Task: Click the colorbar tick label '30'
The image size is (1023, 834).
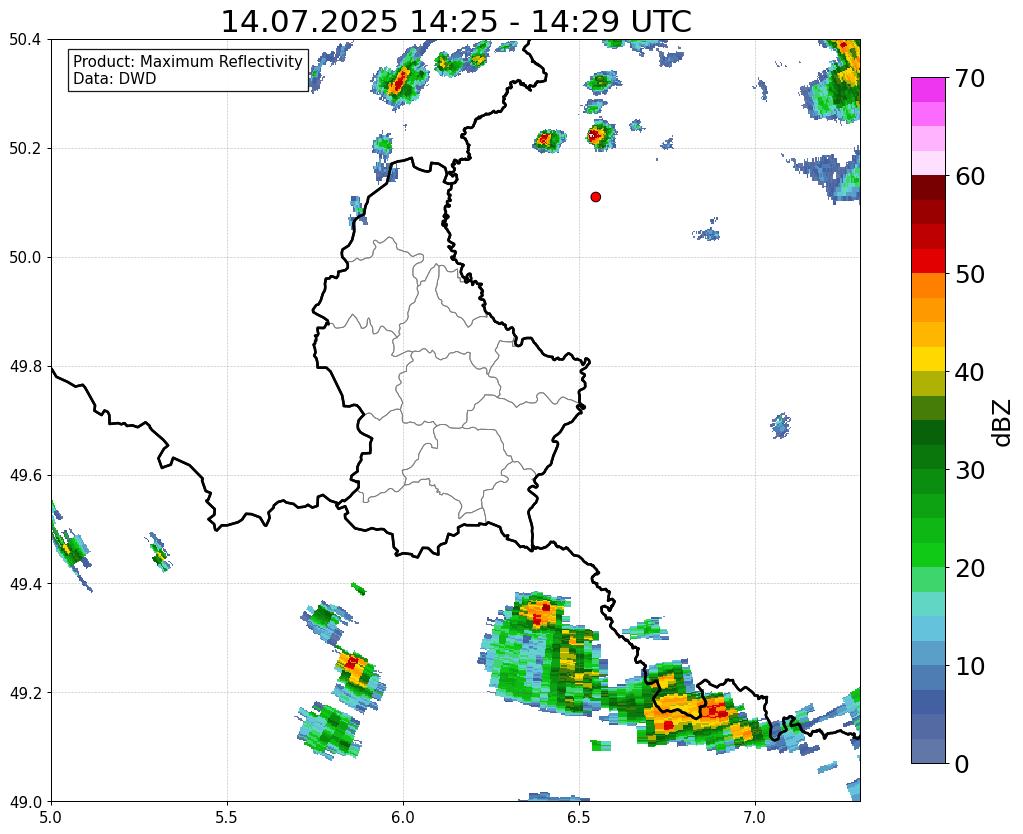Action: [x=970, y=470]
